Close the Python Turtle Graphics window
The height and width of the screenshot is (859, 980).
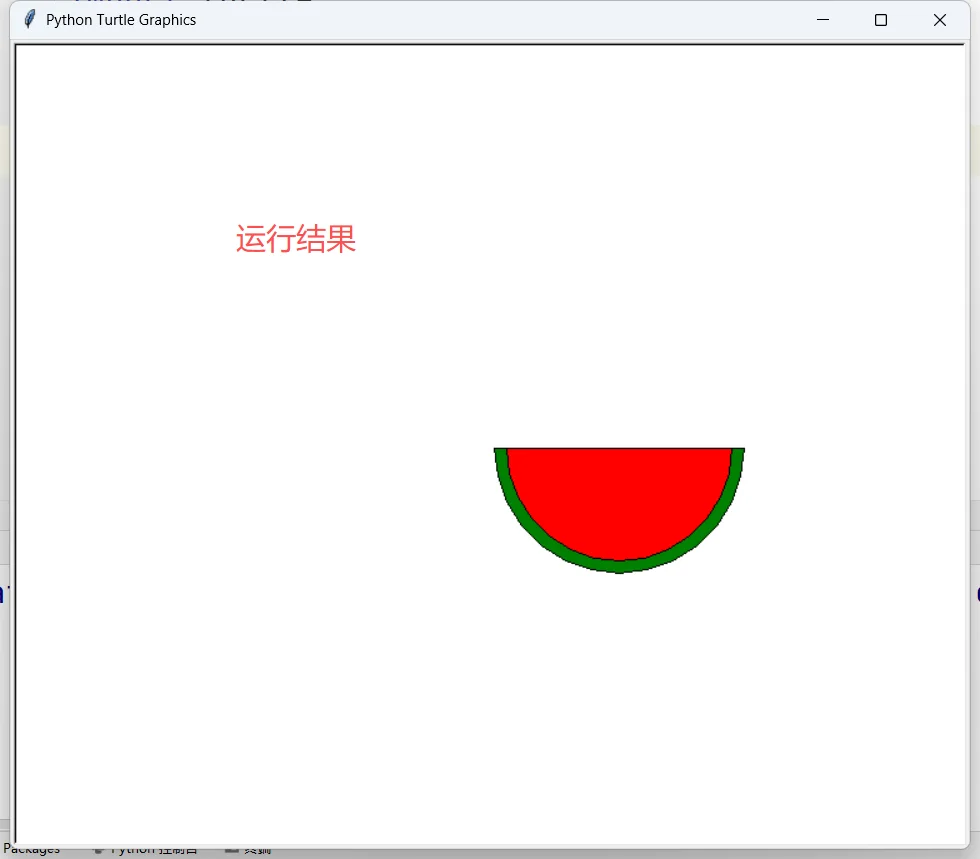click(939, 20)
